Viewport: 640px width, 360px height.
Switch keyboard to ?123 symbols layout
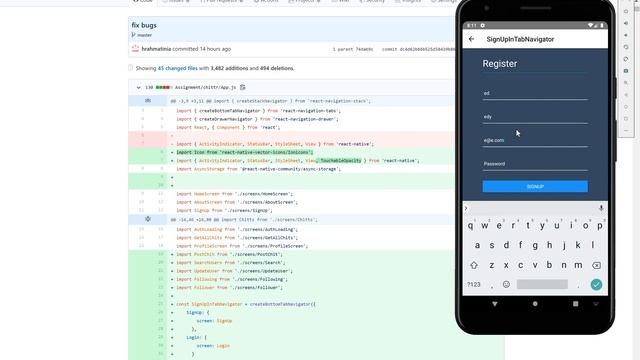pos(474,284)
